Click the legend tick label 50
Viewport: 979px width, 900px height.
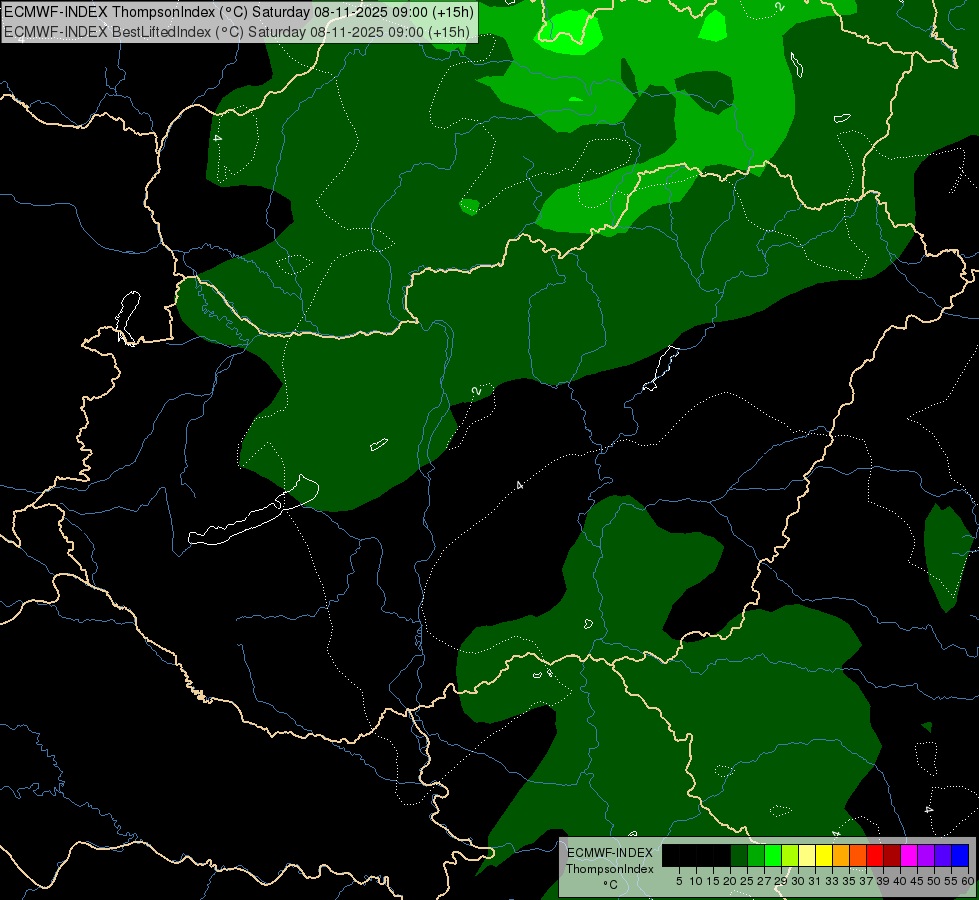[x=933, y=881]
